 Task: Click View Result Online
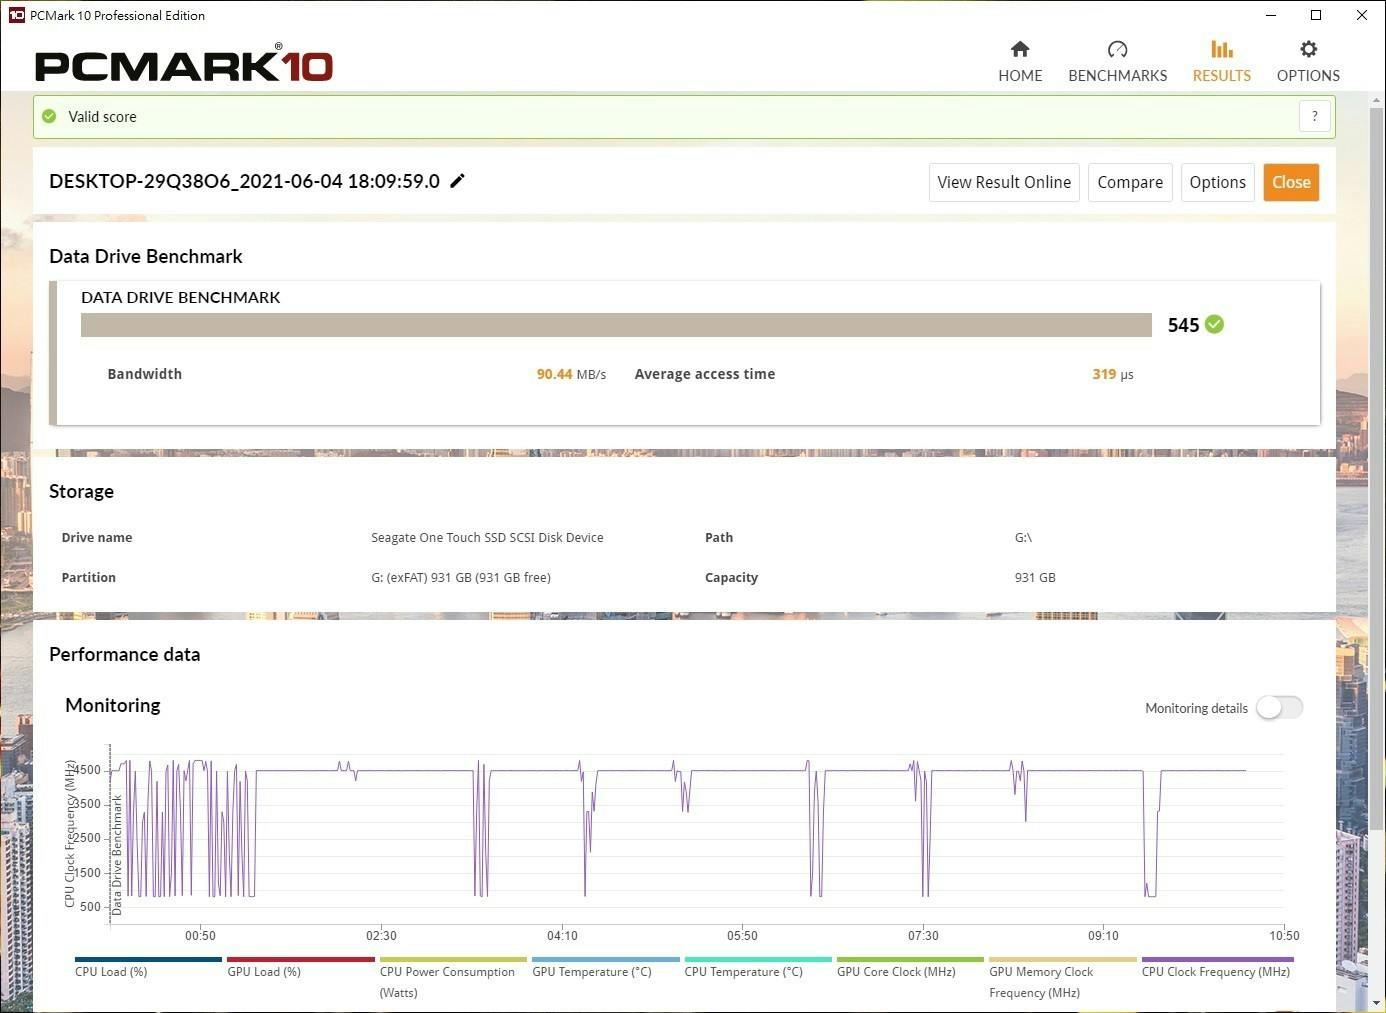click(x=1004, y=182)
